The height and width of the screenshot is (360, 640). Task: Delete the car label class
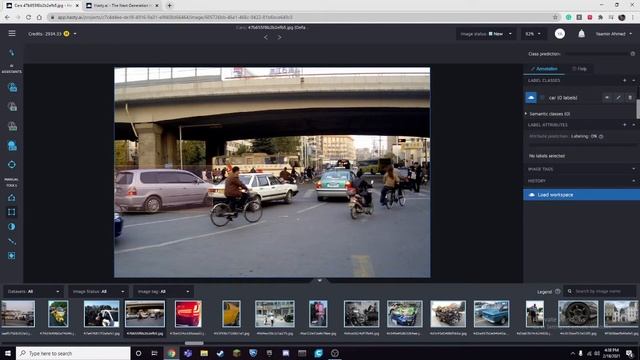click(x=630, y=98)
